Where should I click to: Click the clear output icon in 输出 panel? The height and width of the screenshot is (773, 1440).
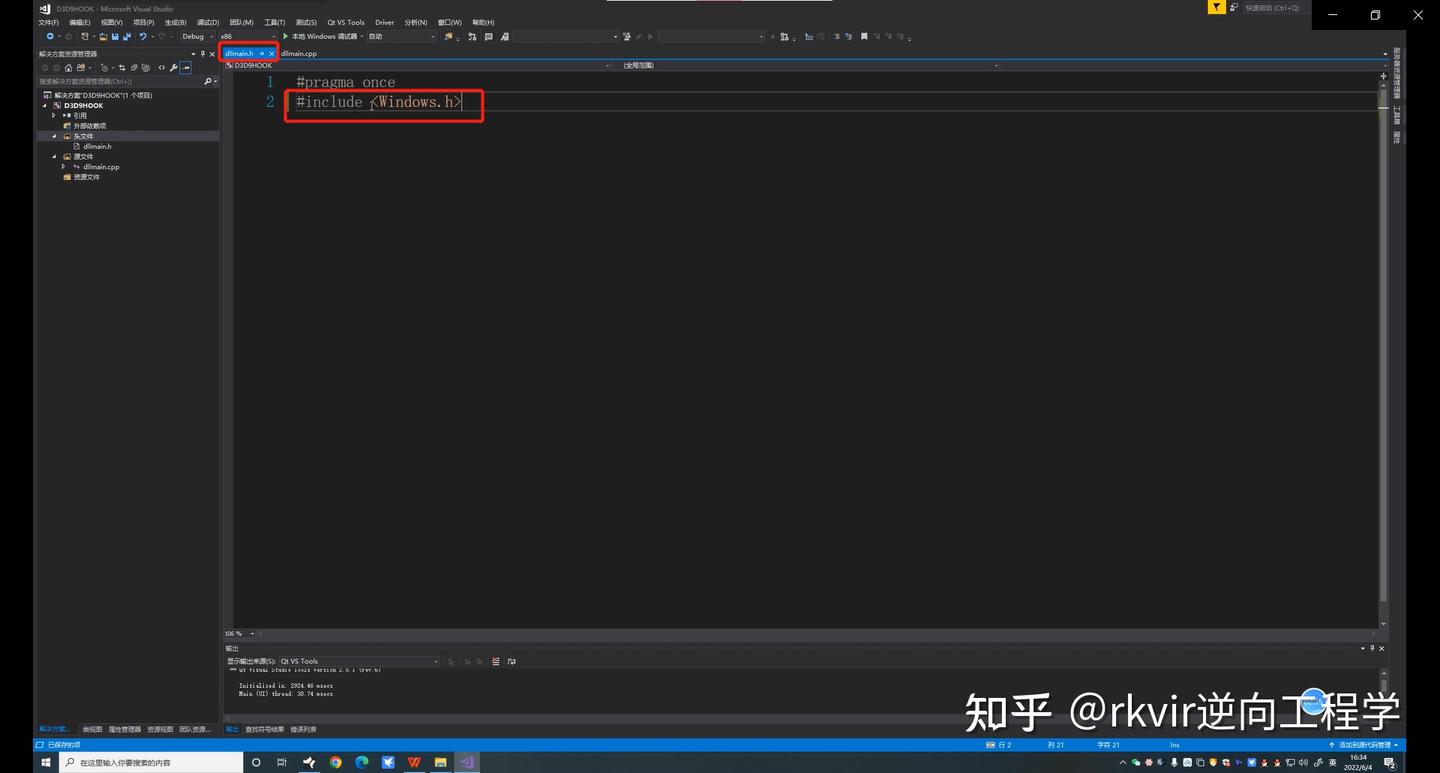(494, 661)
